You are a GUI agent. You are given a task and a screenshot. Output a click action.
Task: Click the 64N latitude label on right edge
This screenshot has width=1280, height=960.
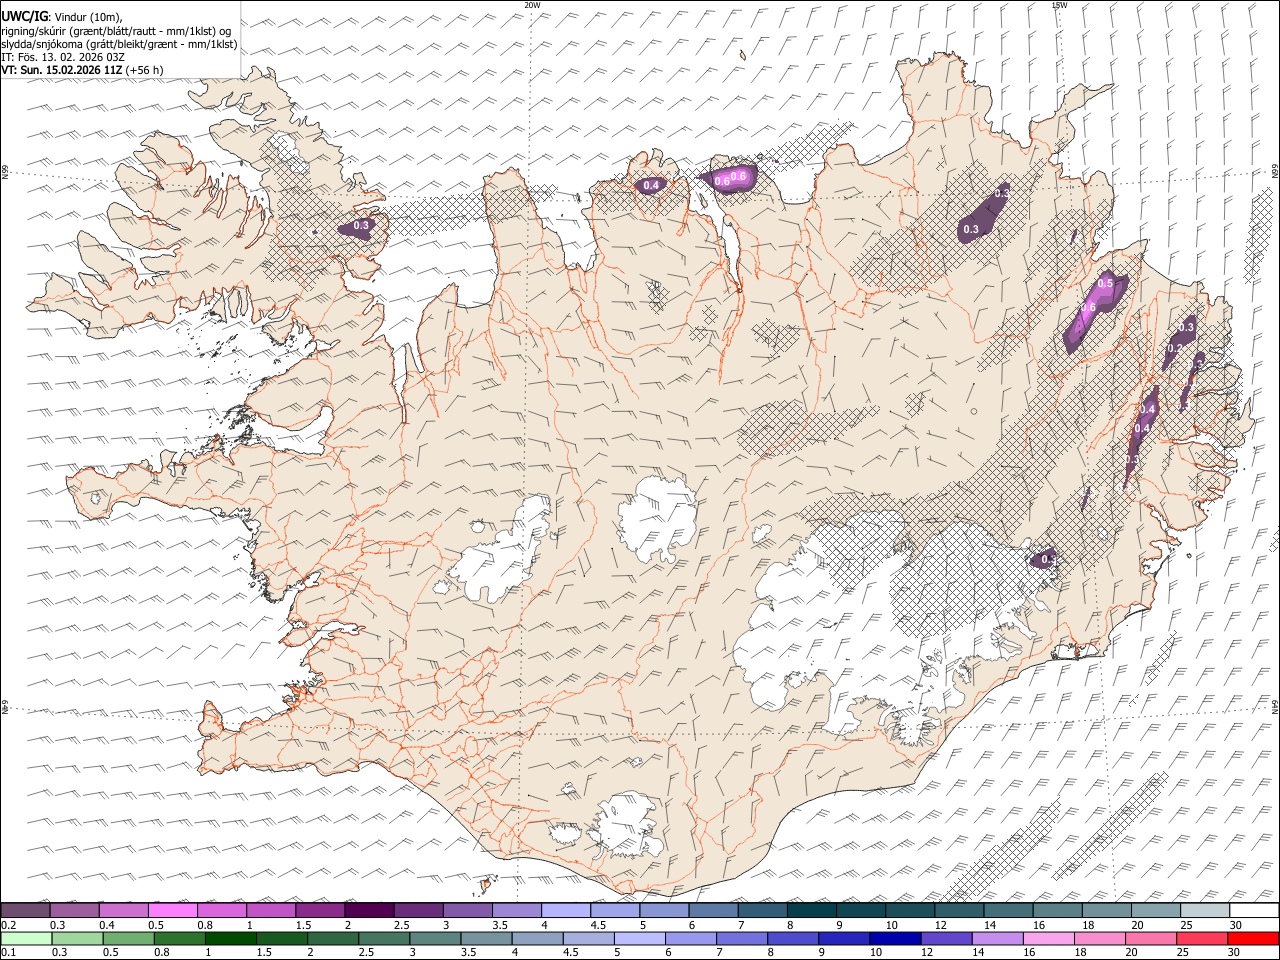click(x=1275, y=708)
